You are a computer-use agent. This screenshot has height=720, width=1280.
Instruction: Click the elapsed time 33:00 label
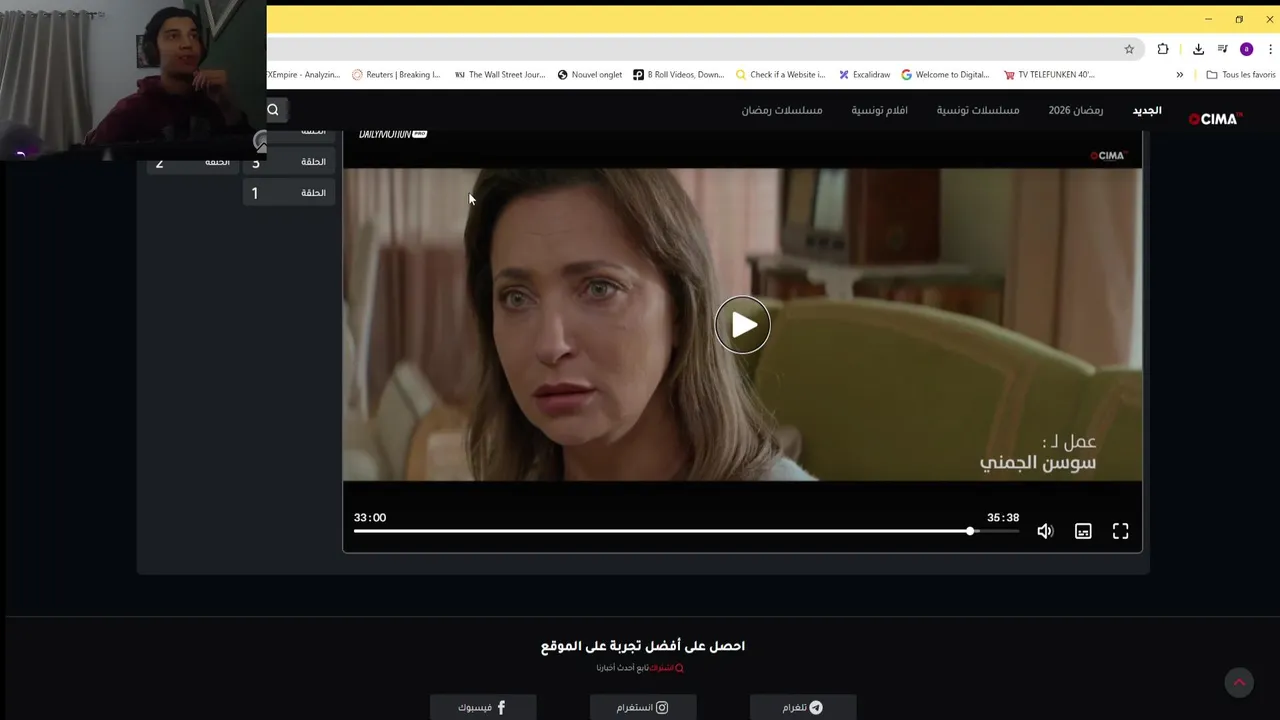370,518
